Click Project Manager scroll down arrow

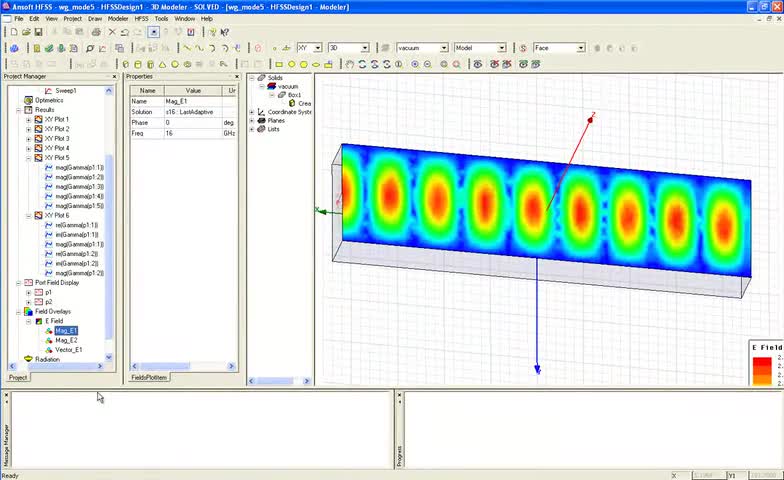109,358
